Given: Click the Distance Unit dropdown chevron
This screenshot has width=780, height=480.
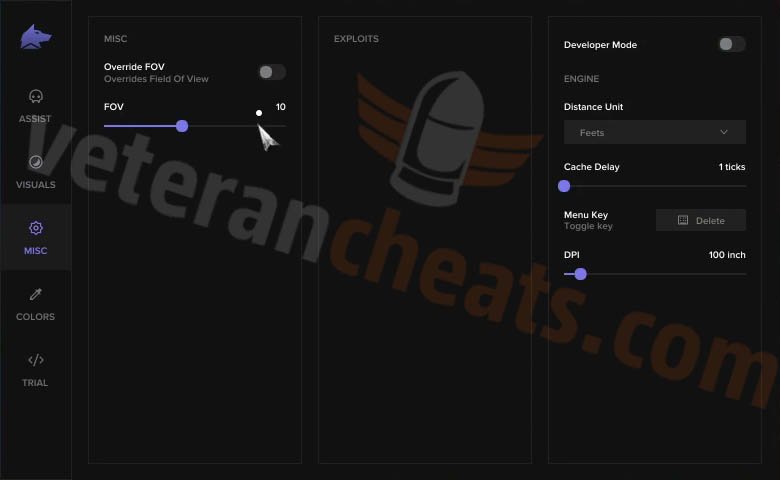Looking at the screenshot, I should pos(724,132).
